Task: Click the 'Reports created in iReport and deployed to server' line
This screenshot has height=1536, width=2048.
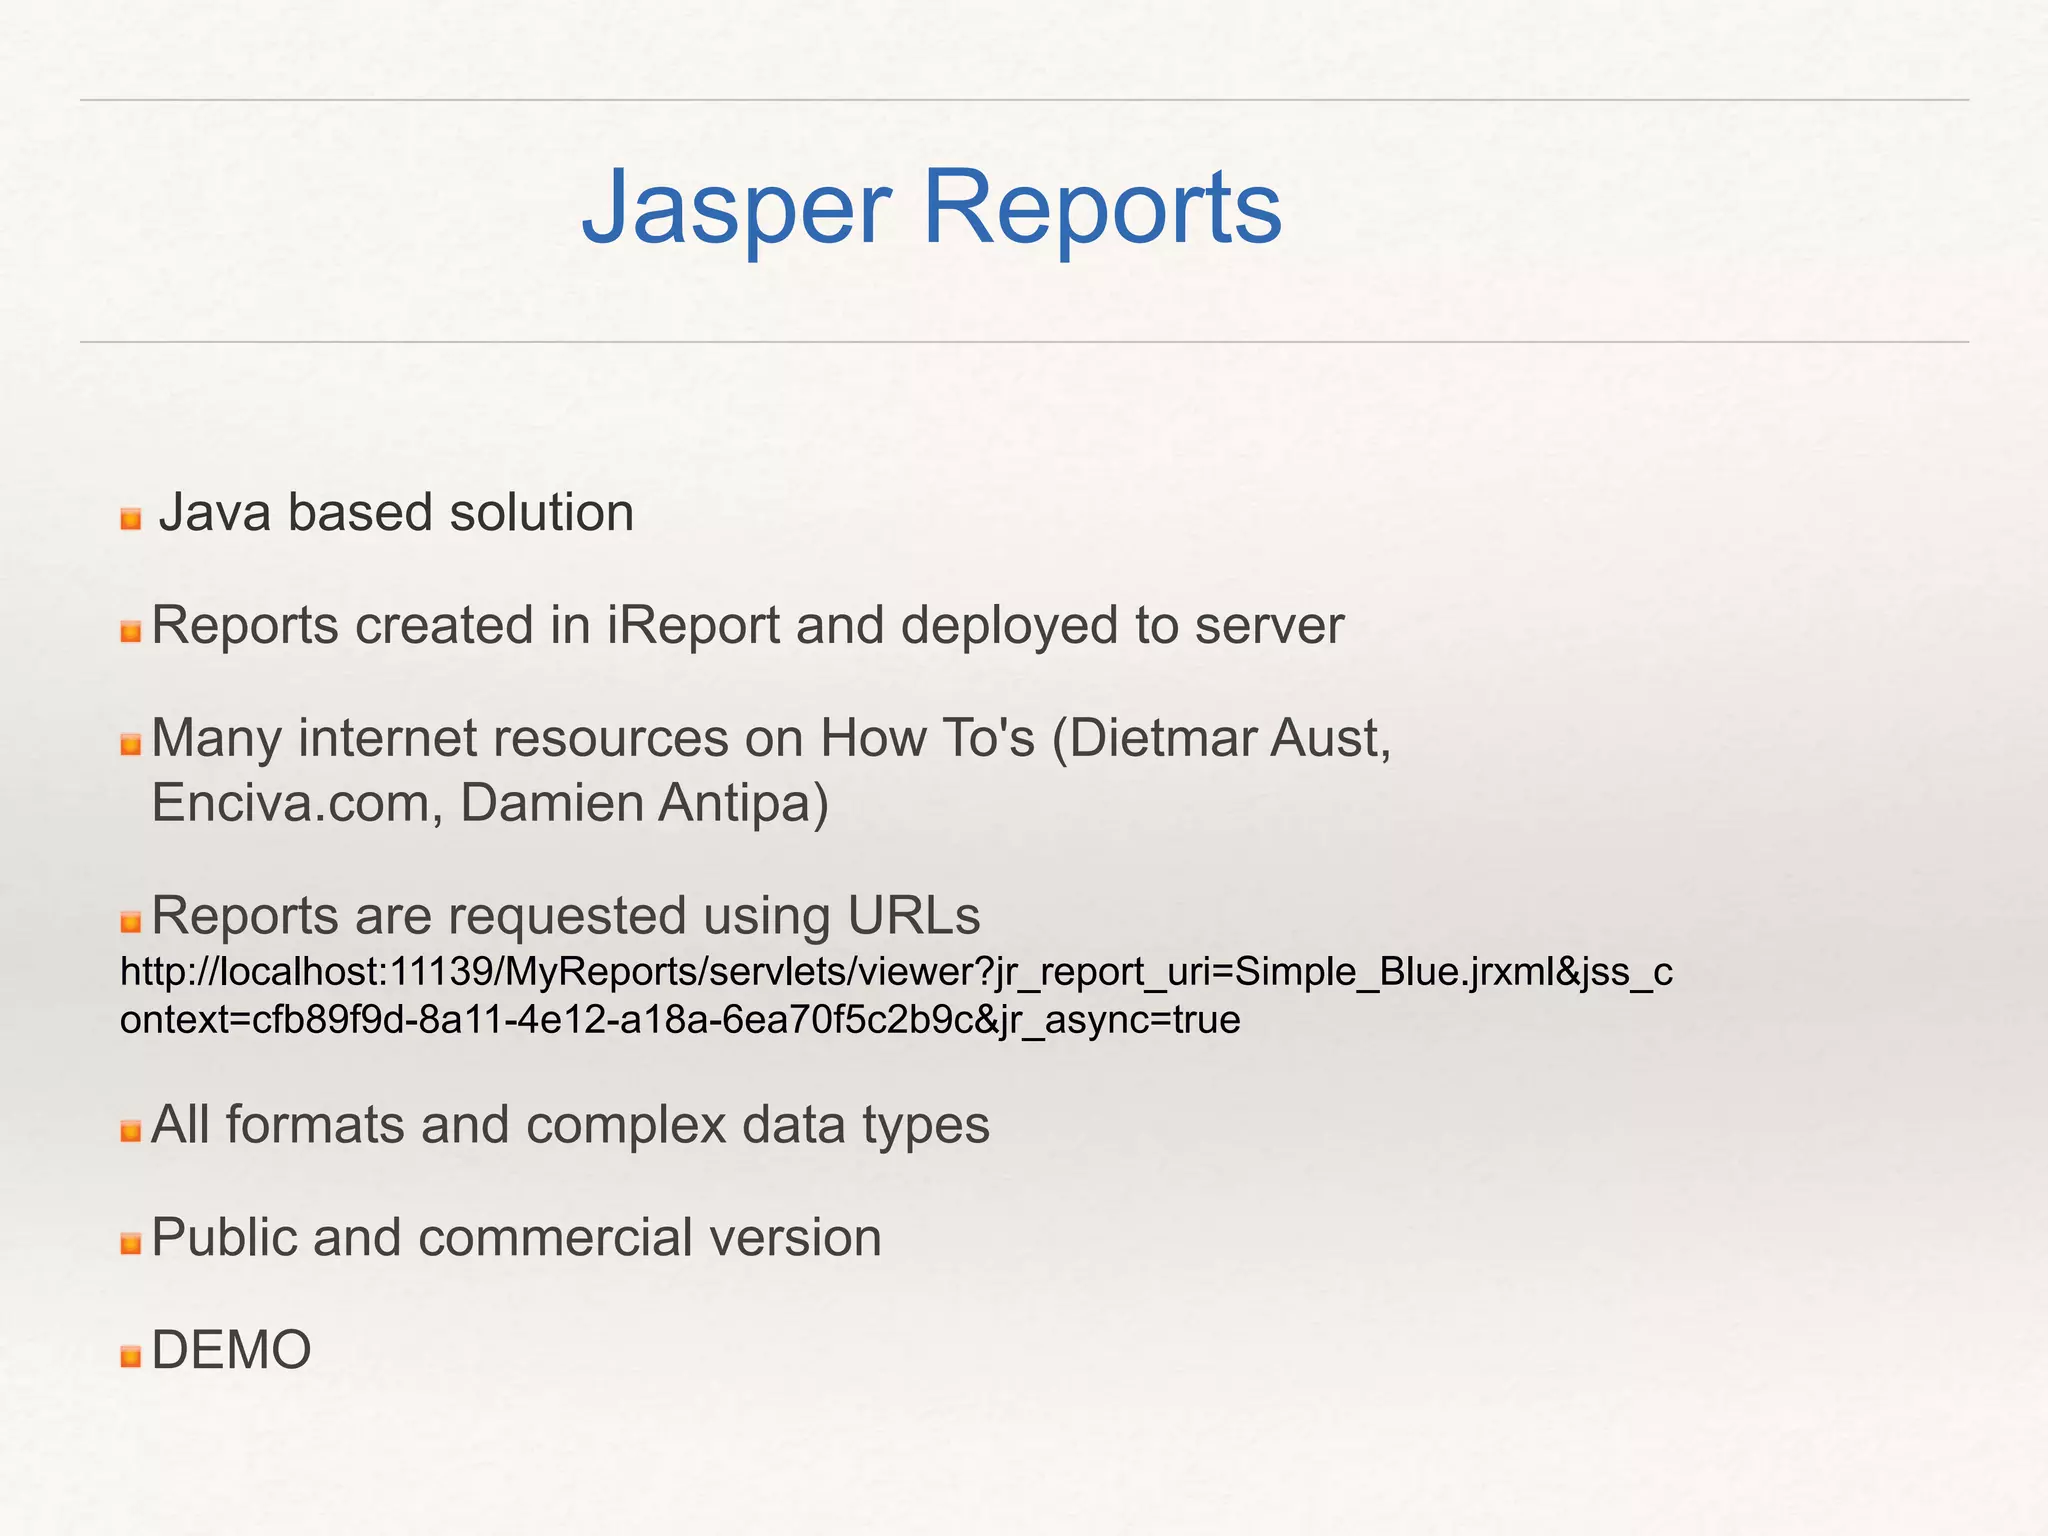Action: click(748, 626)
